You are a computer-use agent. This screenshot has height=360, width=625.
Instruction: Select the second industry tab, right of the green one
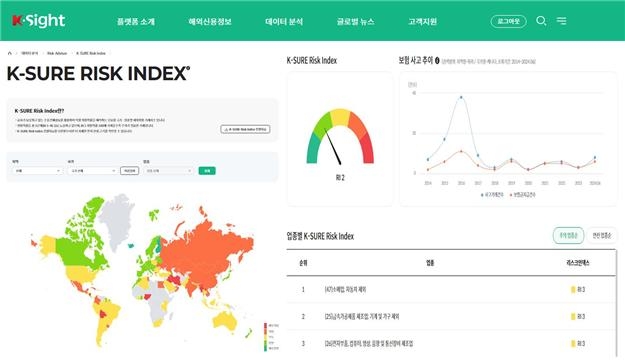(601, 236)
